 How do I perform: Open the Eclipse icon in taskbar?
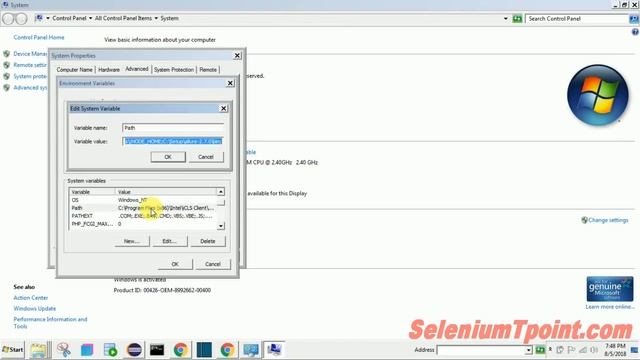point(134,350)
